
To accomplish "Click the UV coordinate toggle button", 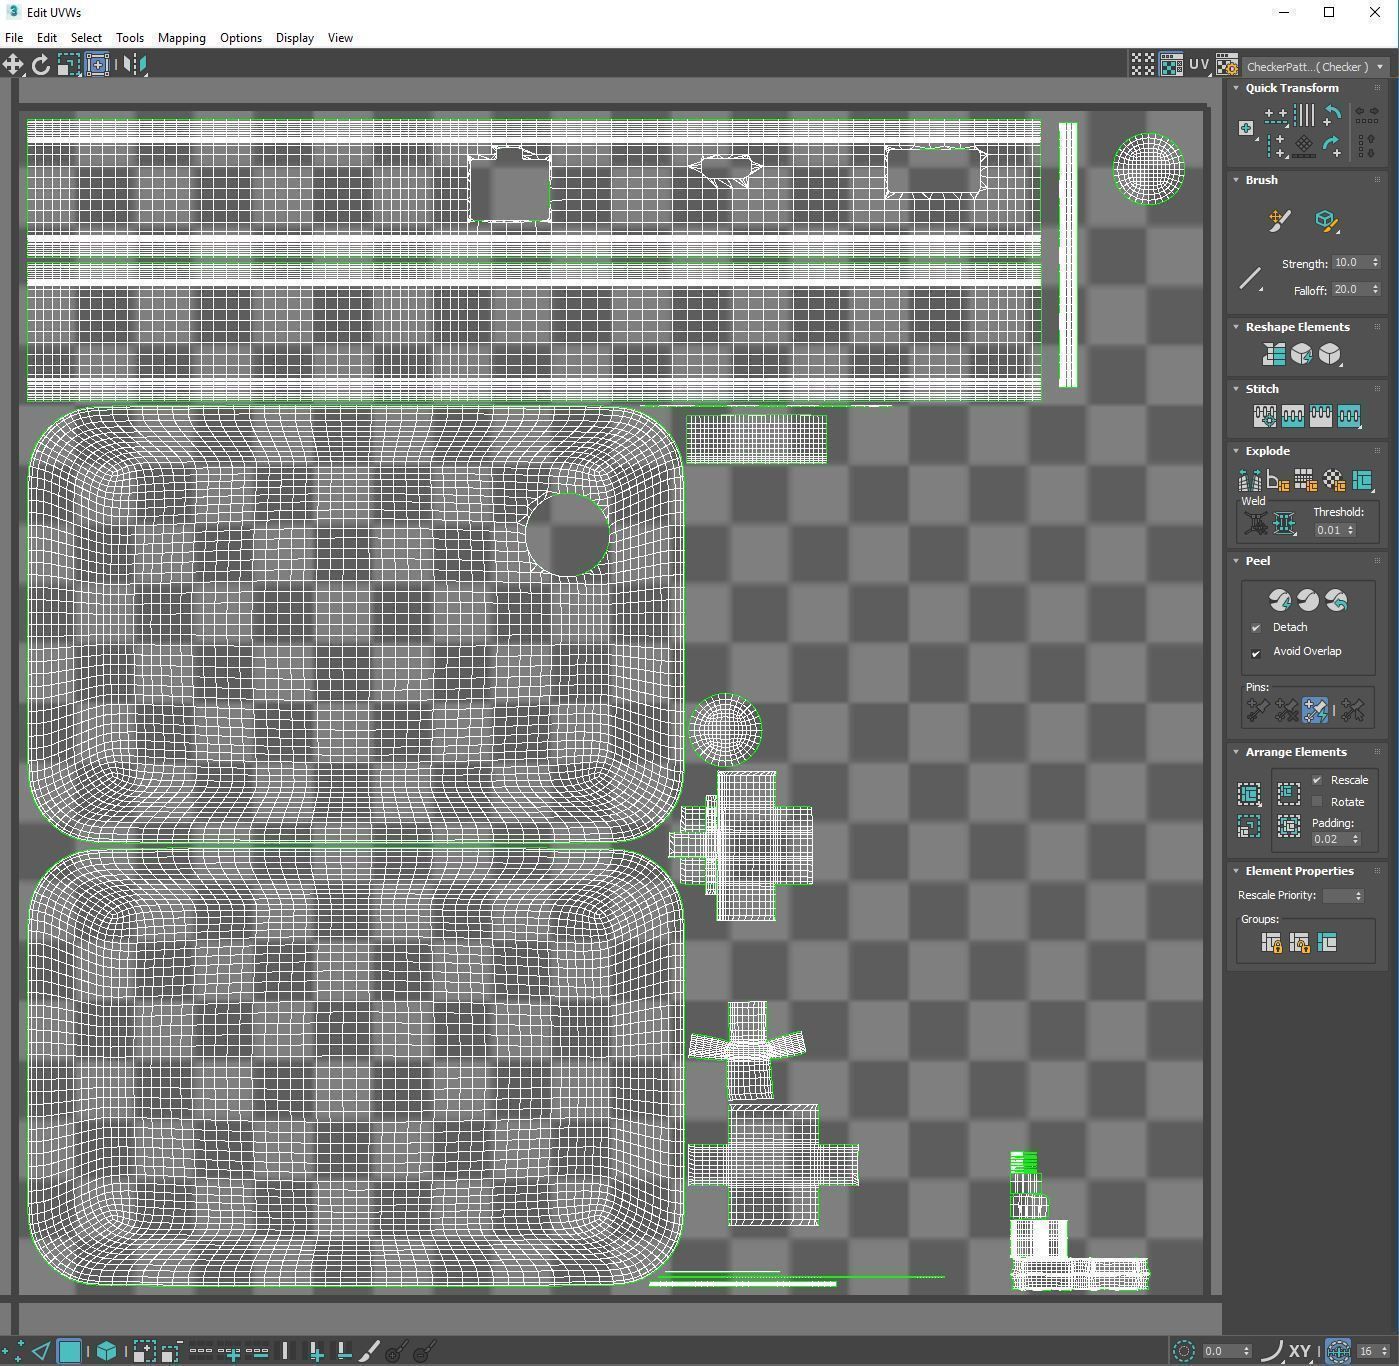I will point(1199,65).
